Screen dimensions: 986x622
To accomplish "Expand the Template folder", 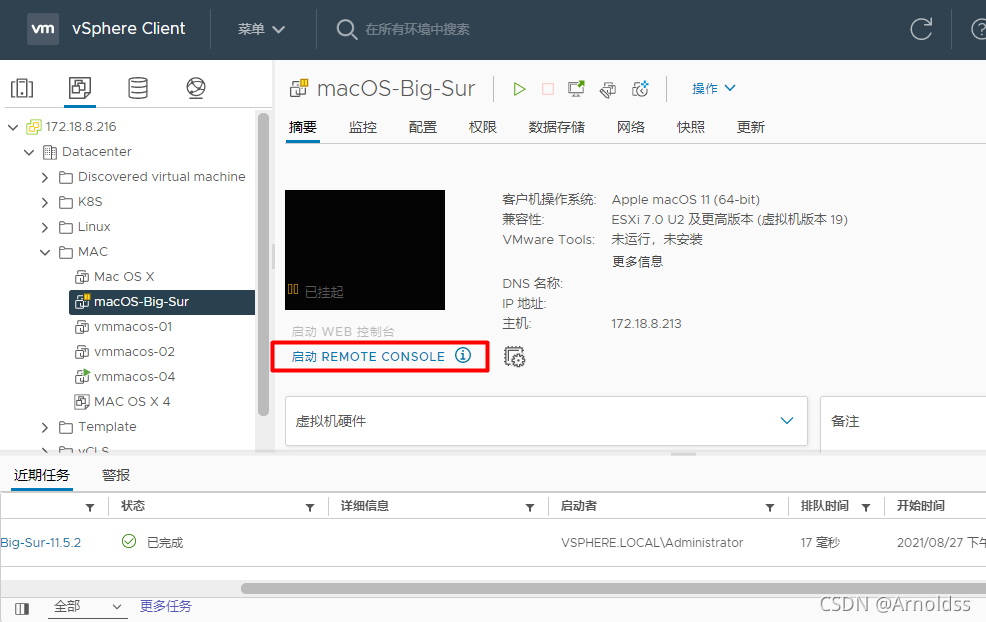I will pyautogui.click(x=45, y=428).
